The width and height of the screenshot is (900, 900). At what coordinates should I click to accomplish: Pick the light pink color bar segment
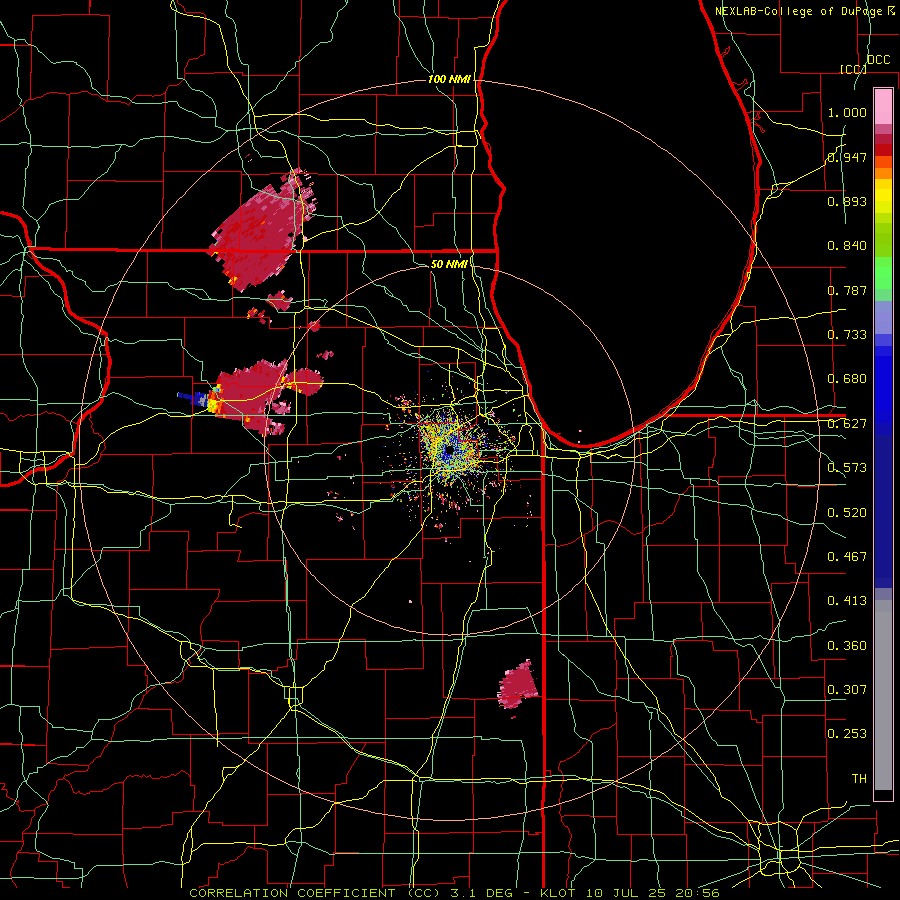(883, 106)
